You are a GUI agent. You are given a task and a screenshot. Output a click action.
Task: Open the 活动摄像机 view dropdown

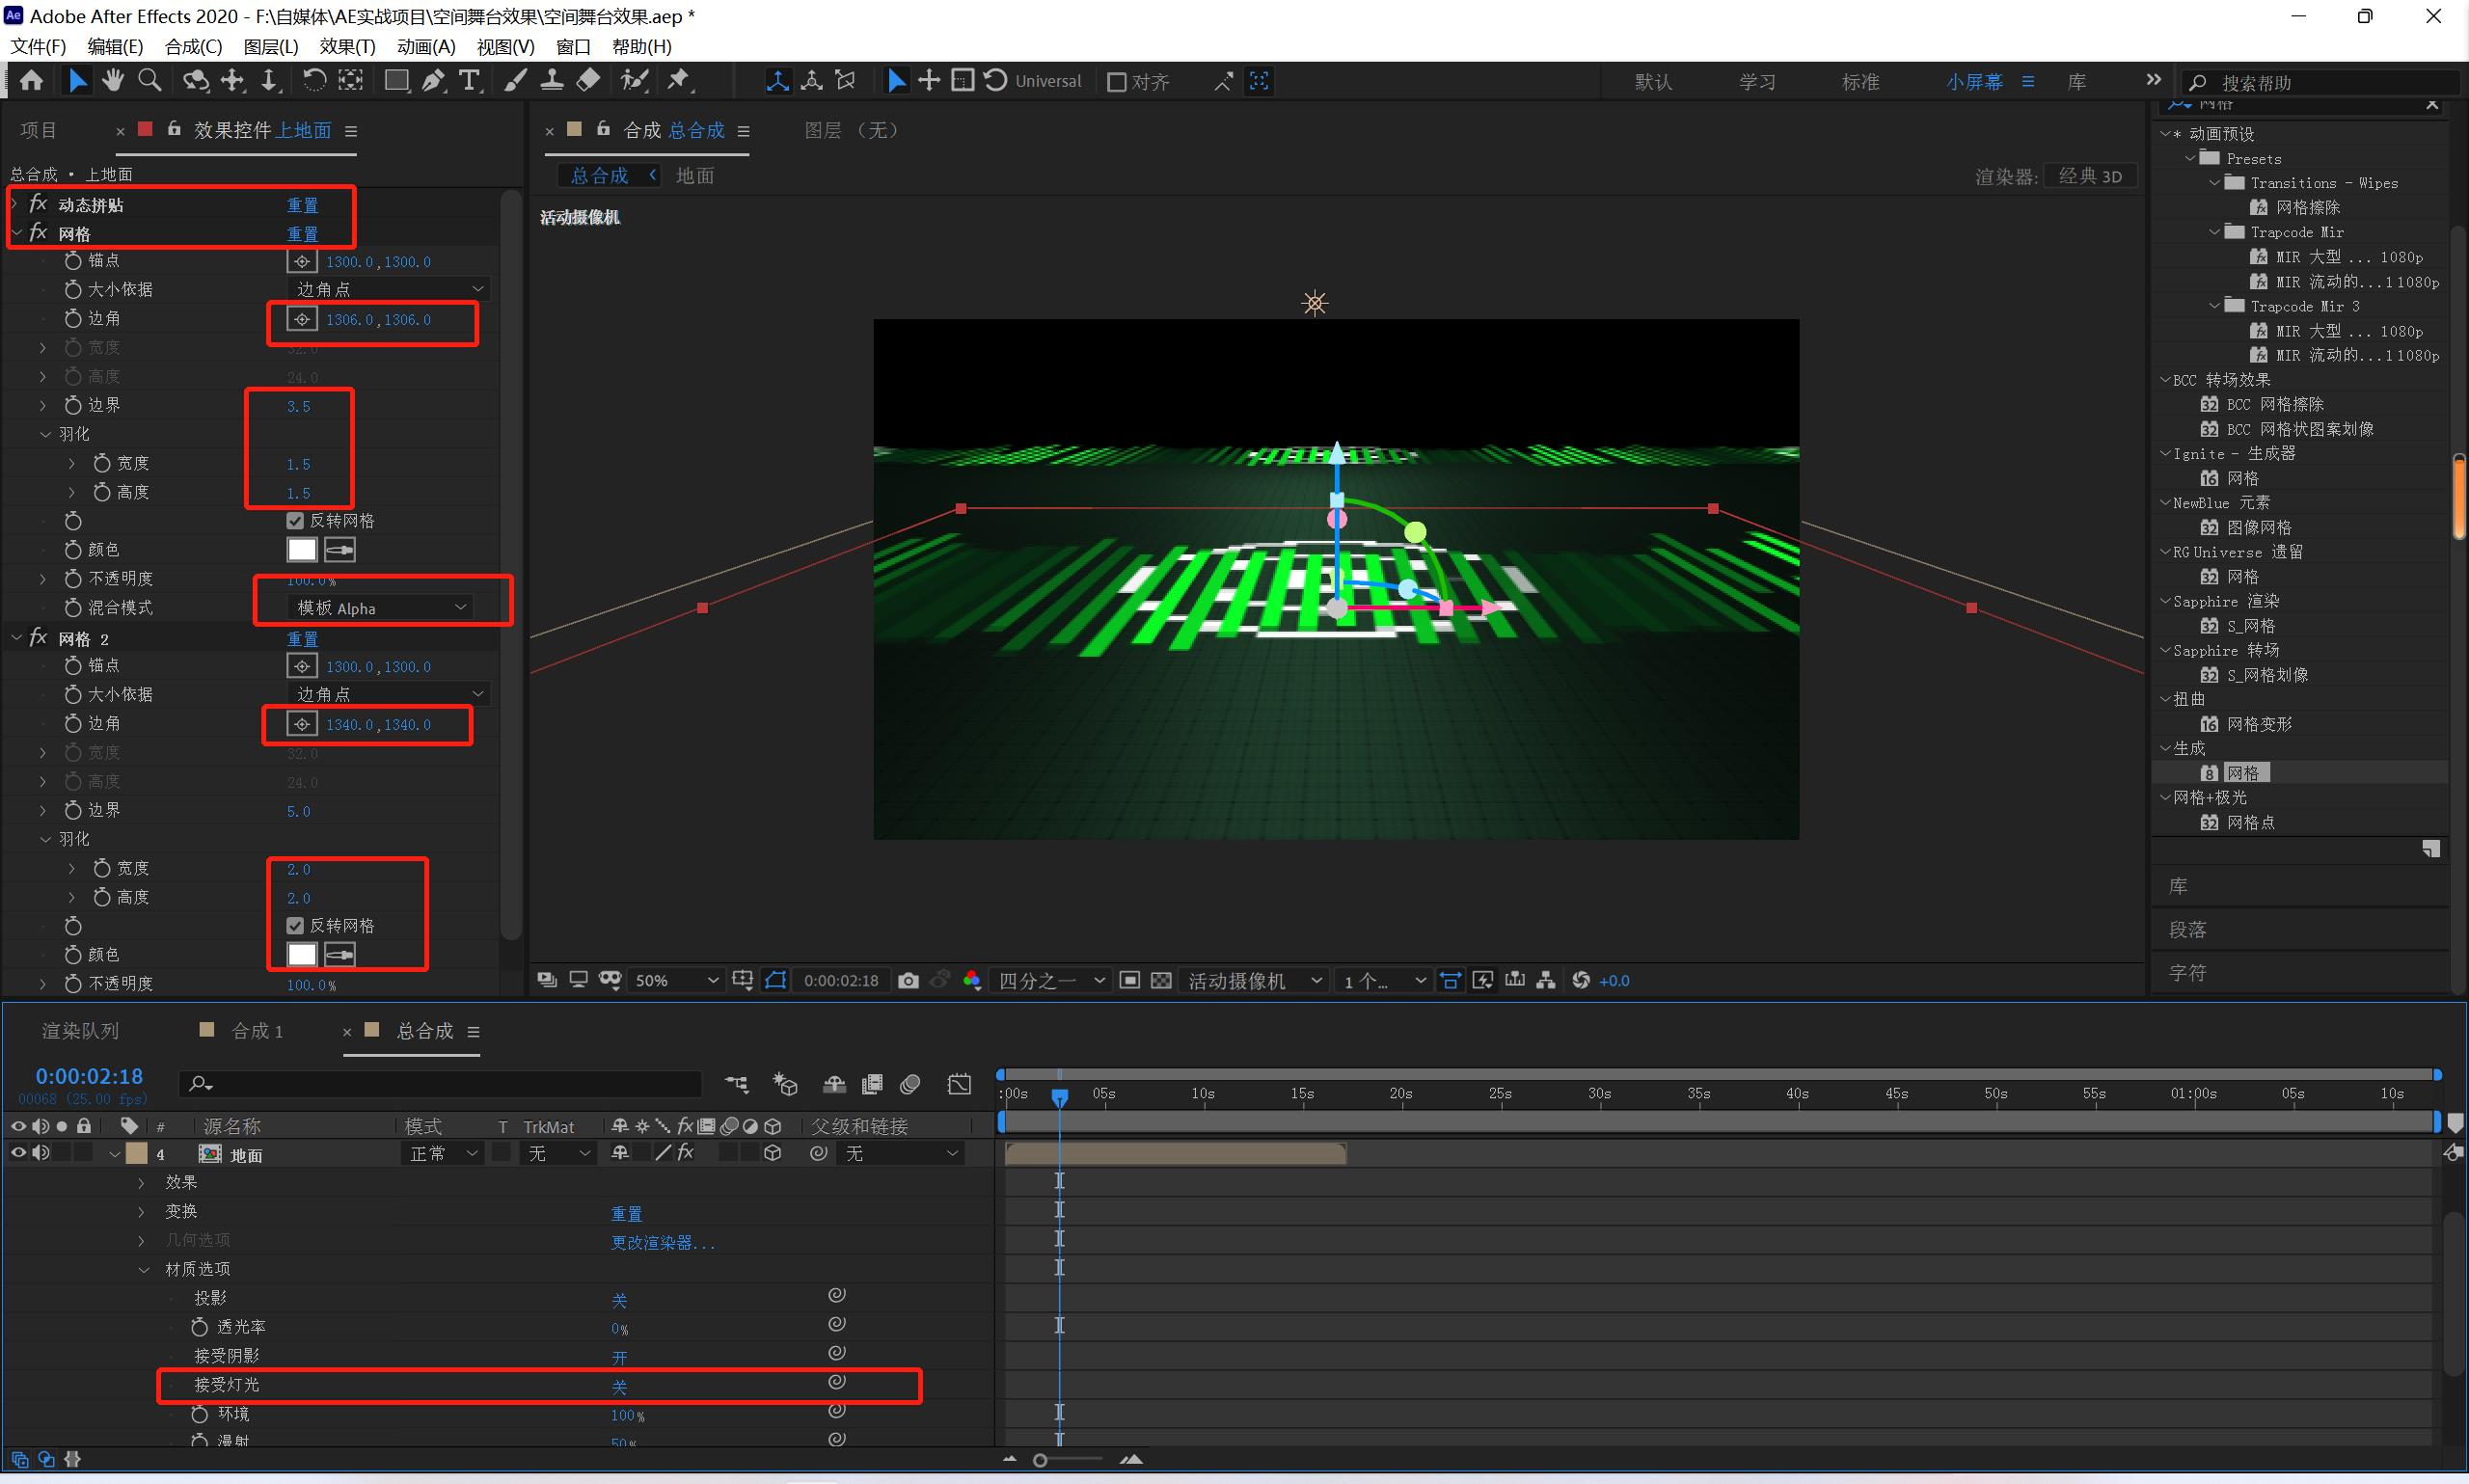point(1254,981)
